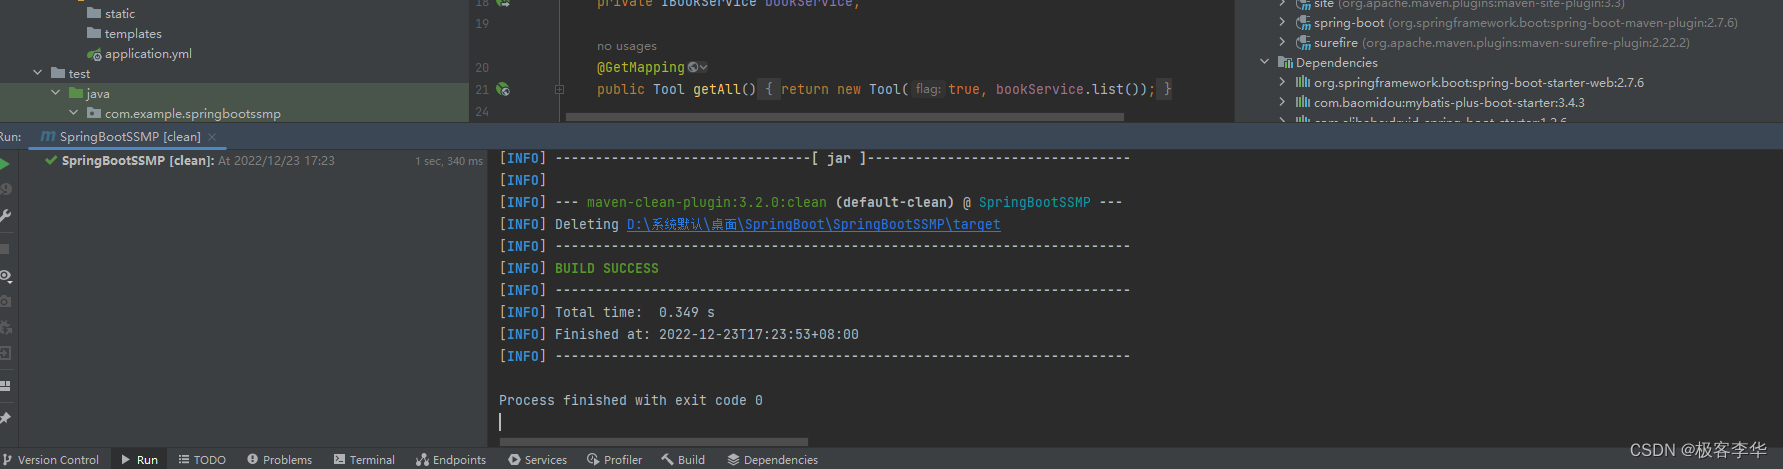
Task: Open the Run tool window tab
Action: pyautogui.click(x=139, y=460)
